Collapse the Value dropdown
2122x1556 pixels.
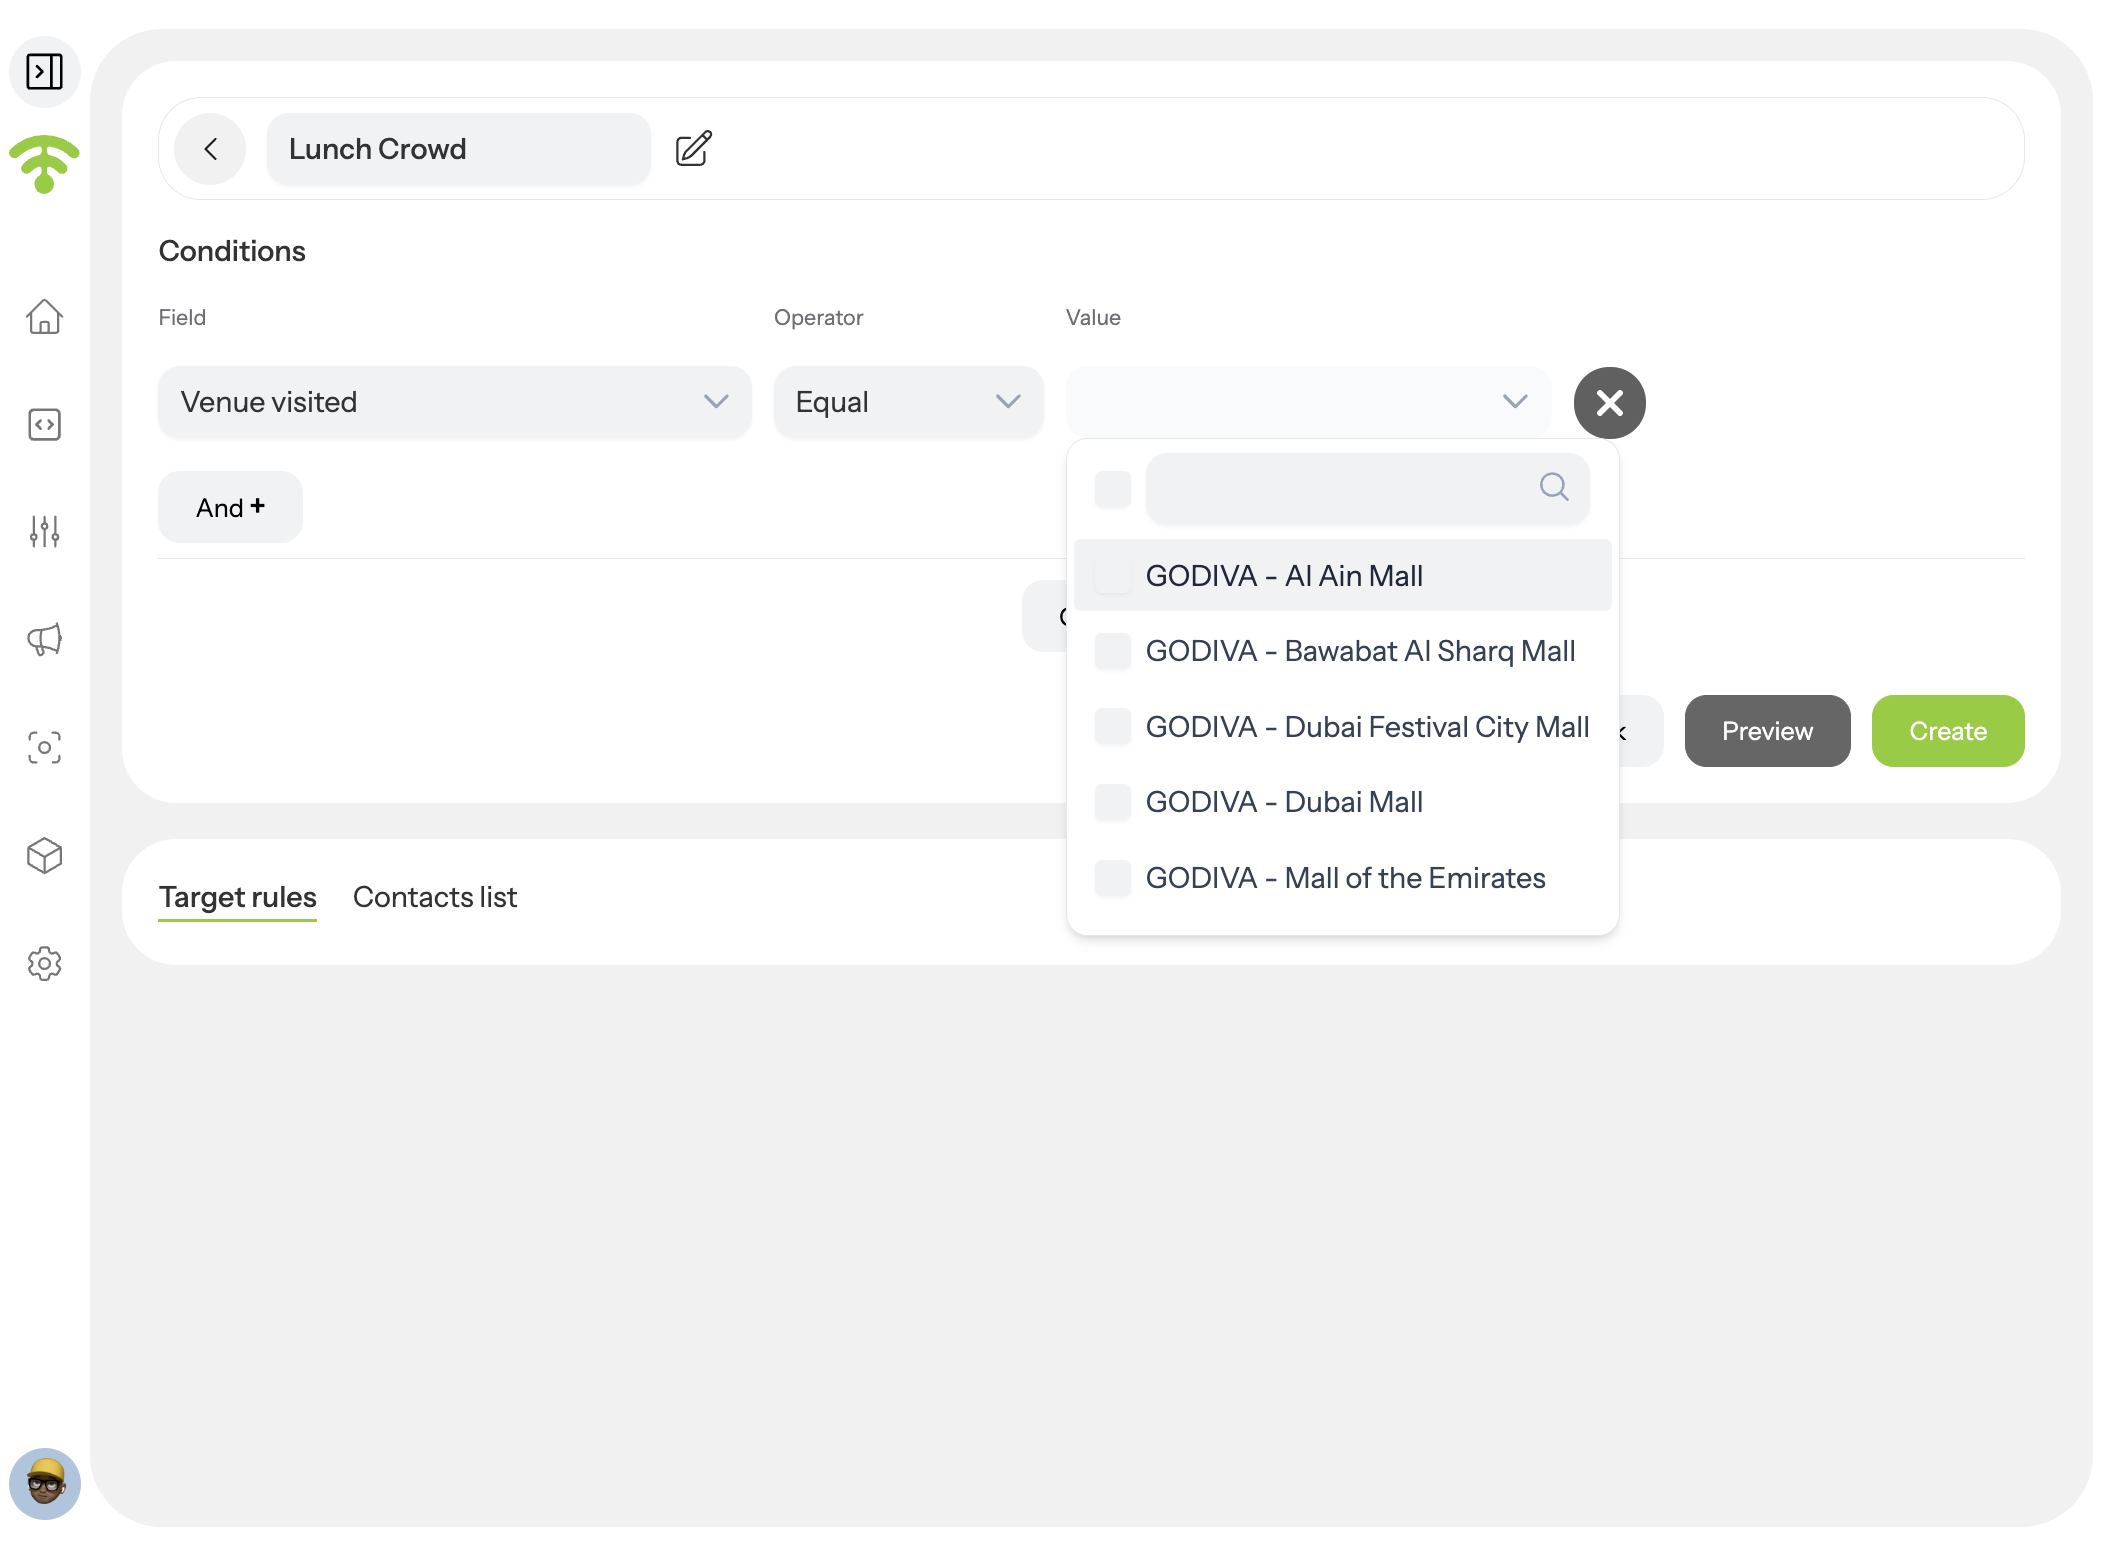pyautogui.click(x=1309, y=402)
